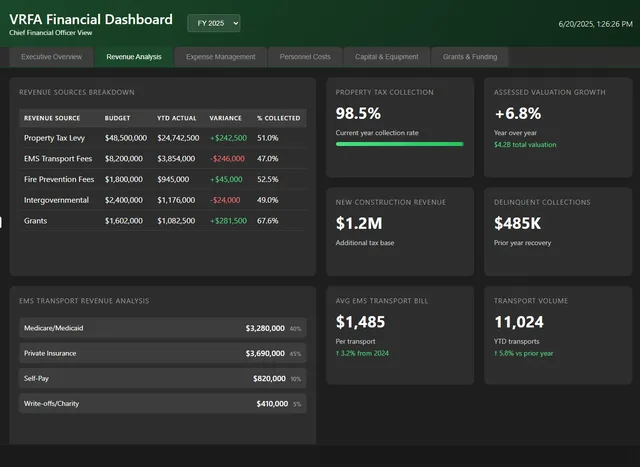640x467 pixels.
Task: Click the 11,024 transport volume value
Action: (x=519, y=322)
